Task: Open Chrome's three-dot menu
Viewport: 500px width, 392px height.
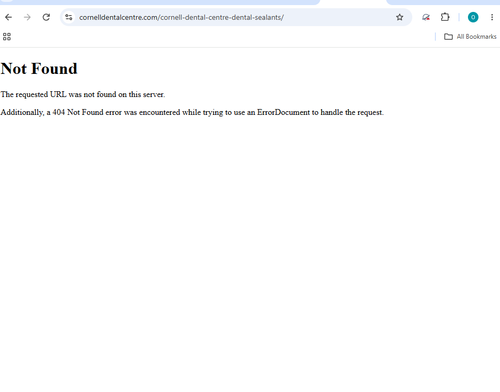Action: tap(492, 17)
